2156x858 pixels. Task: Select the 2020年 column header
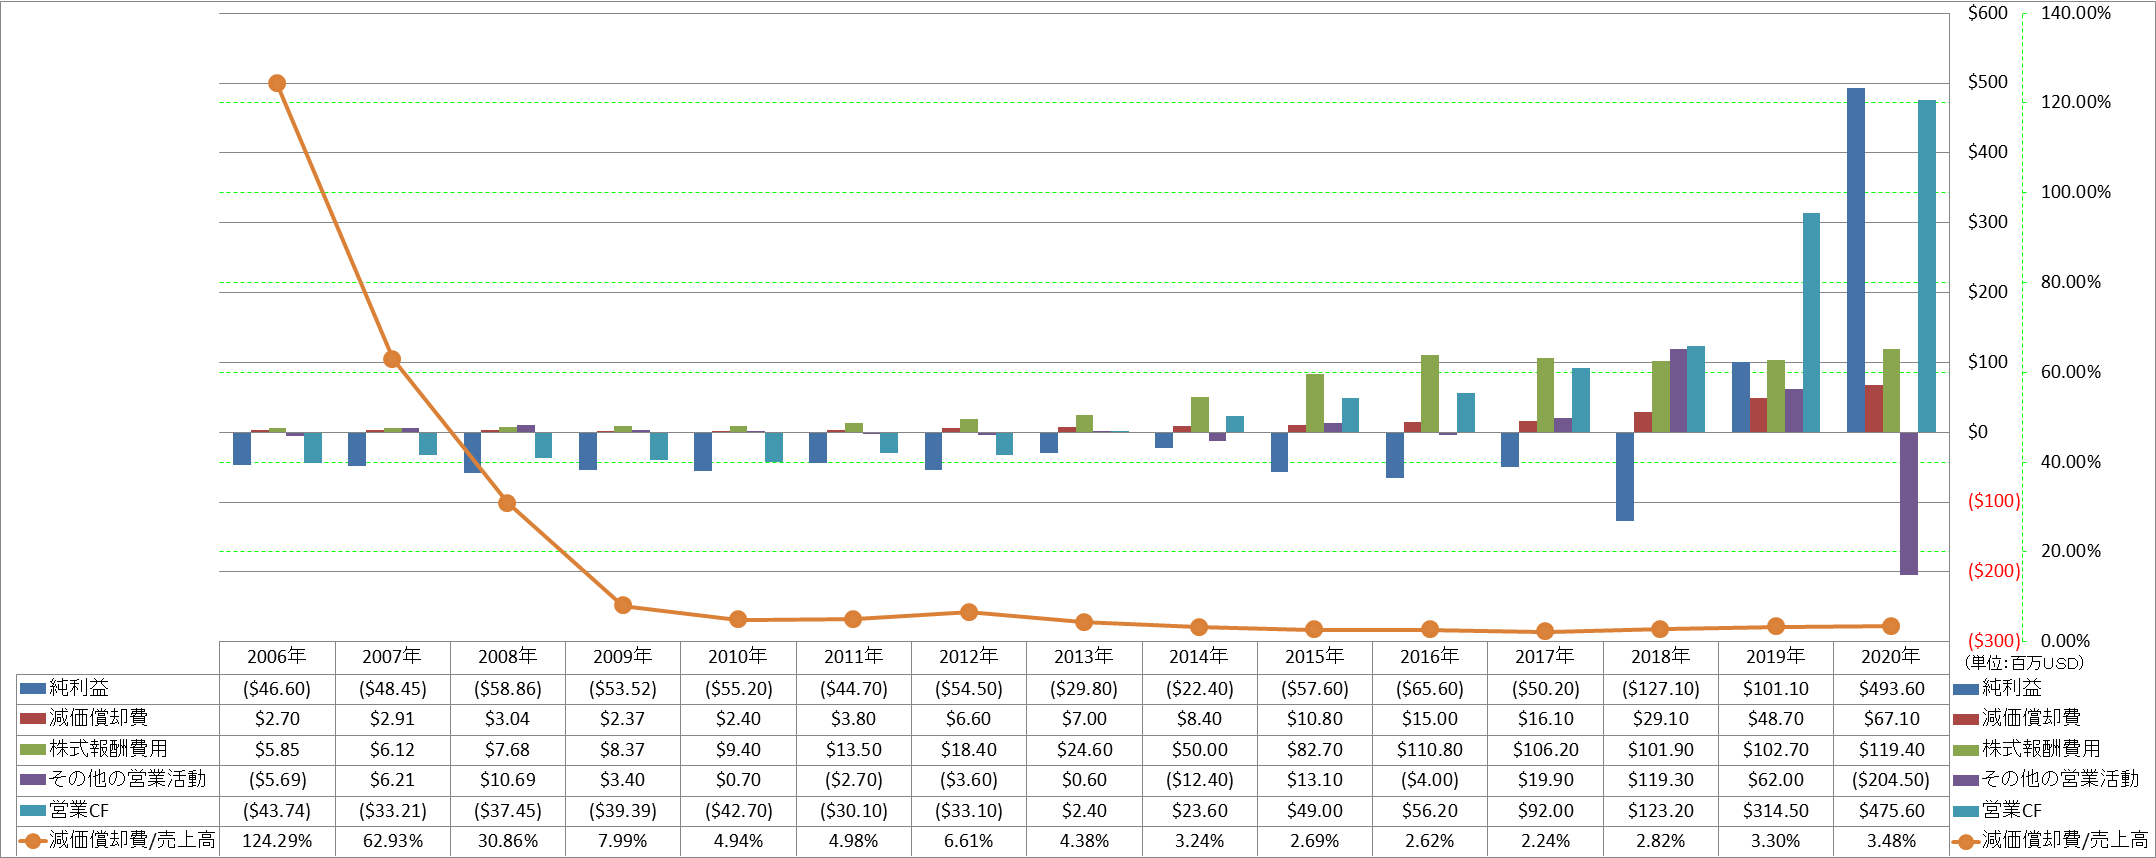point(1891,657)
